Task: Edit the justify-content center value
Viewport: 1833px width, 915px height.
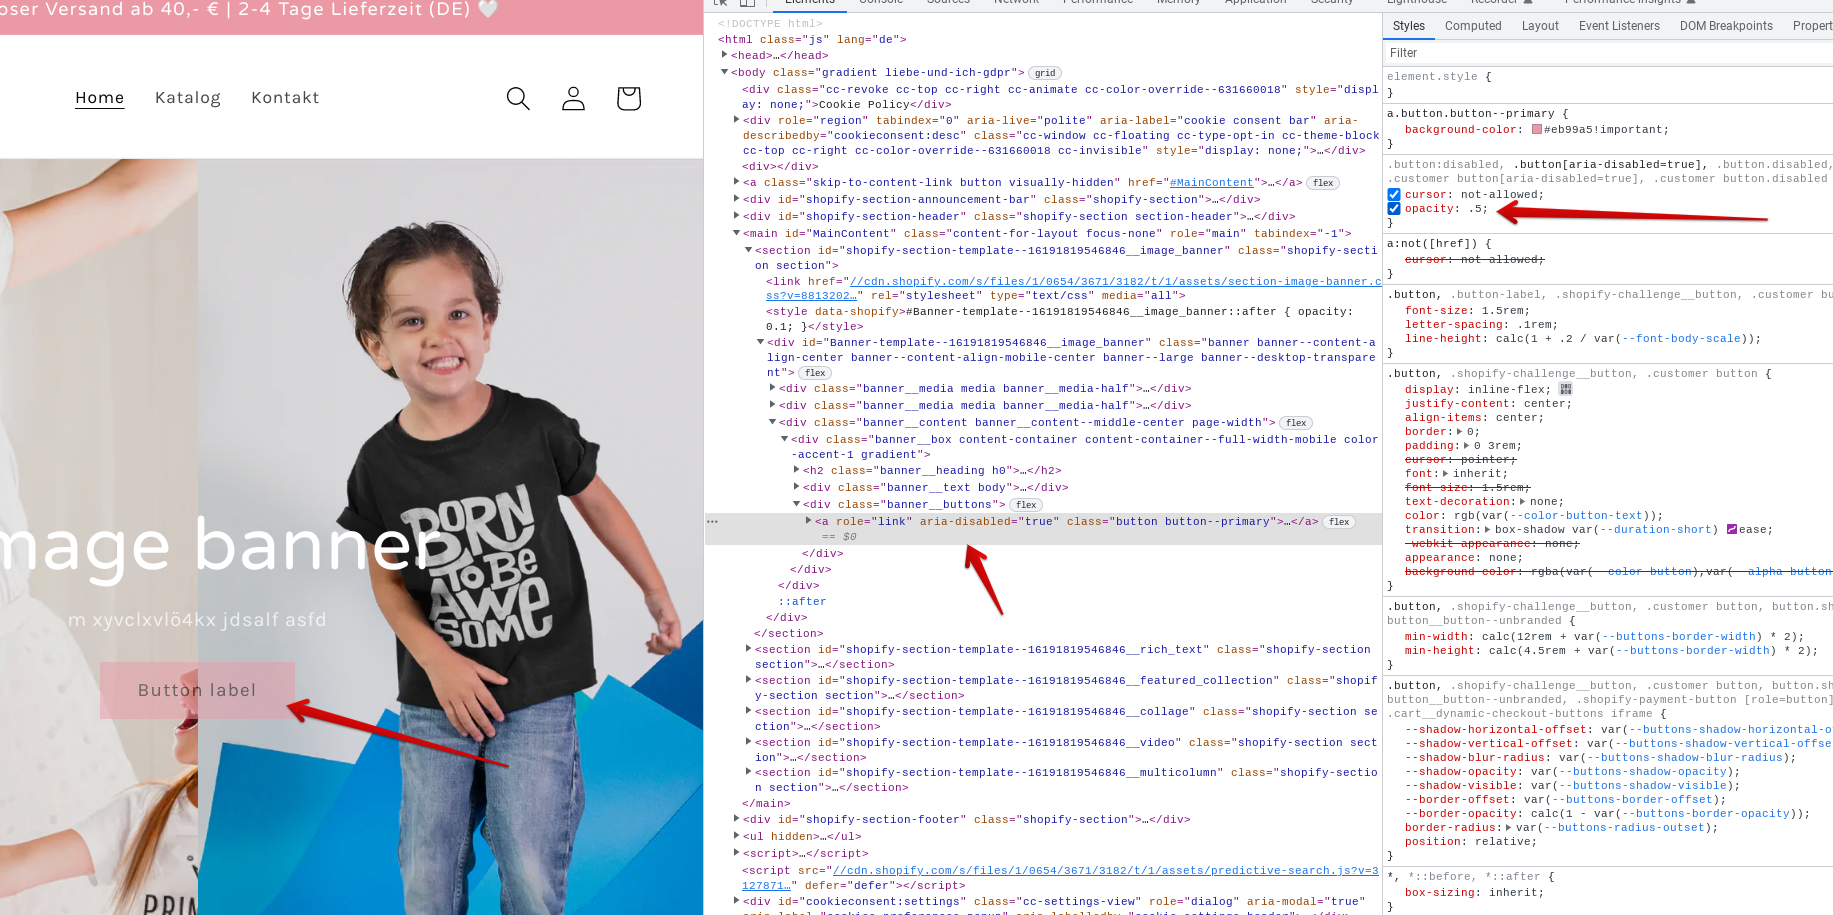Action: pos(1547,404)
